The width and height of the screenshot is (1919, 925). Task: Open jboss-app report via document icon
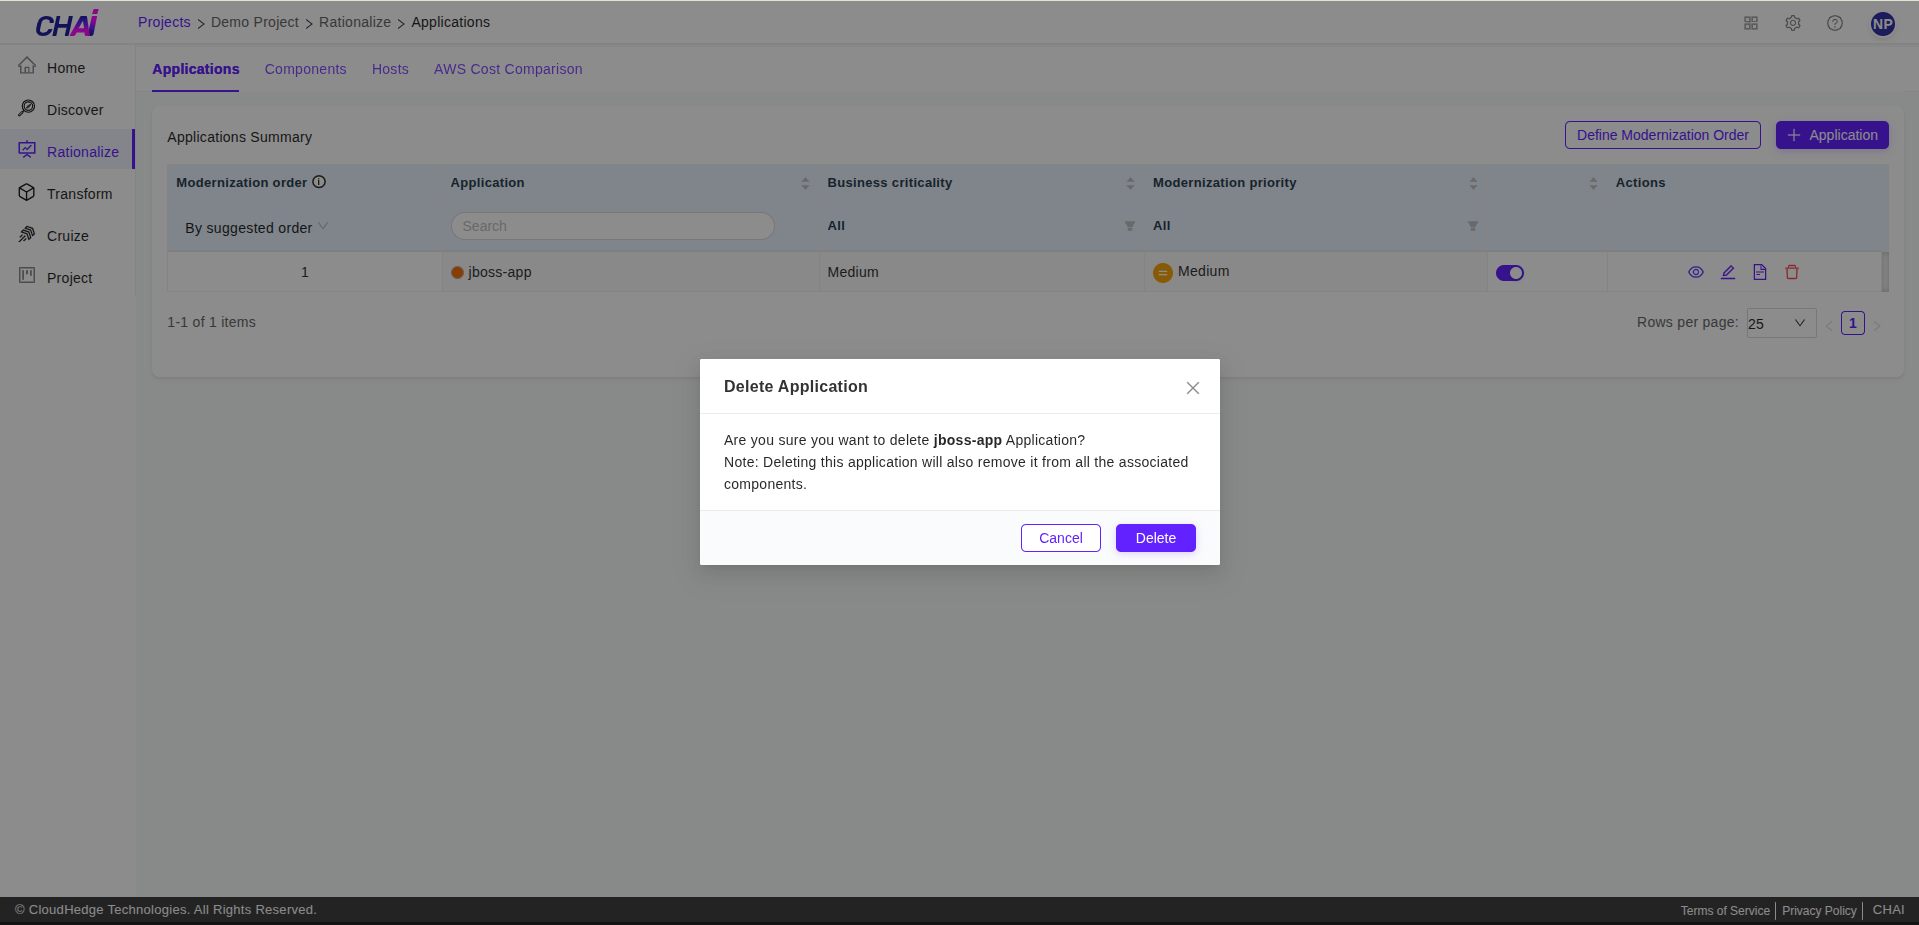(x=1760, y=271)
